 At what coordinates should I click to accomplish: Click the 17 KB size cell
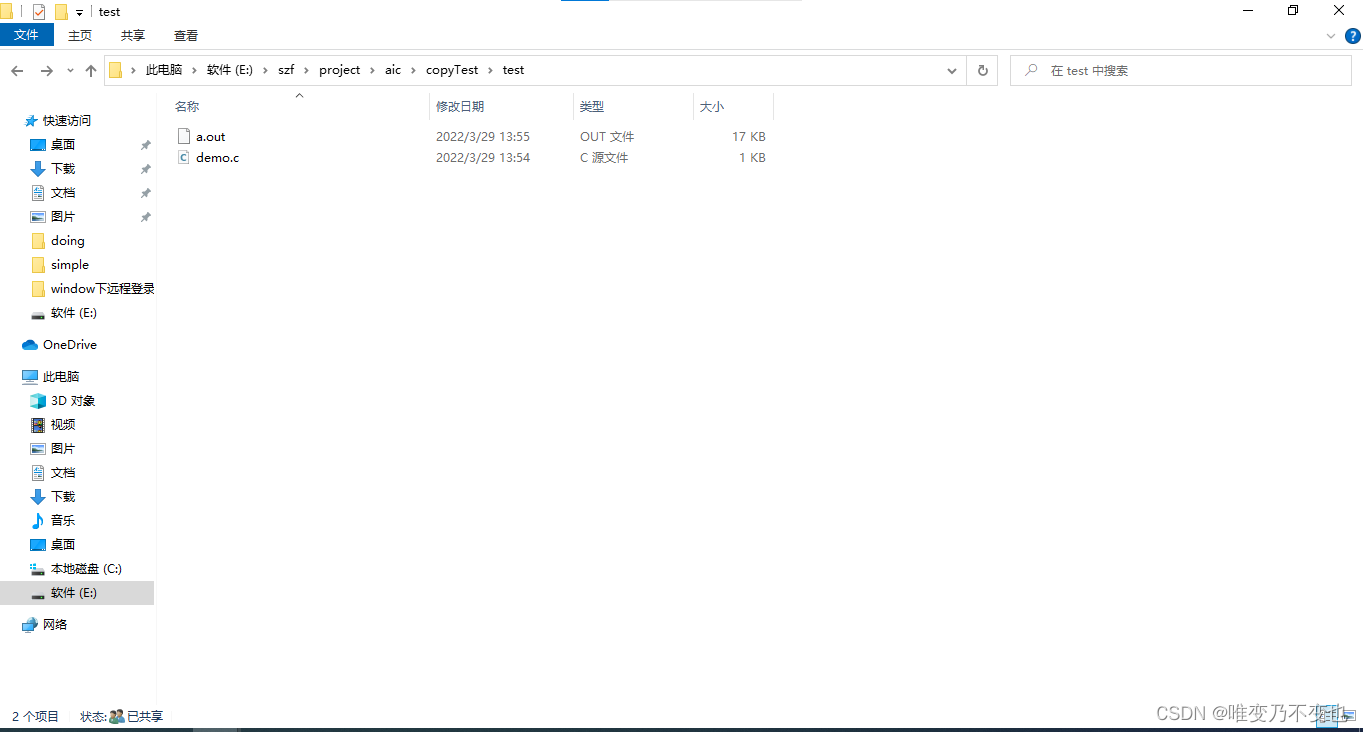[749, 136]
